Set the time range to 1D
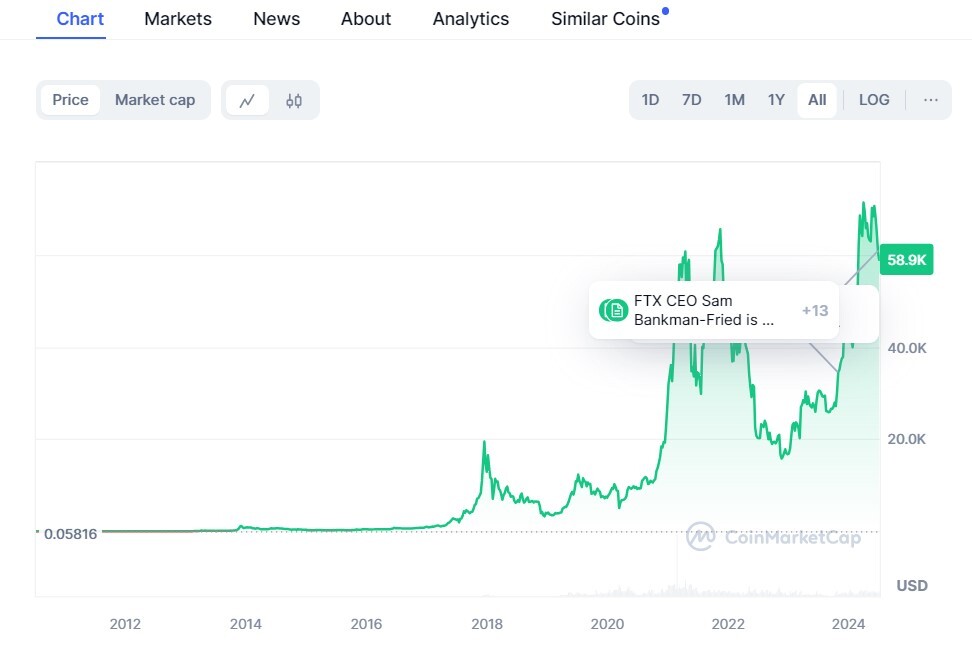The image size is (972, 656). 650,100
